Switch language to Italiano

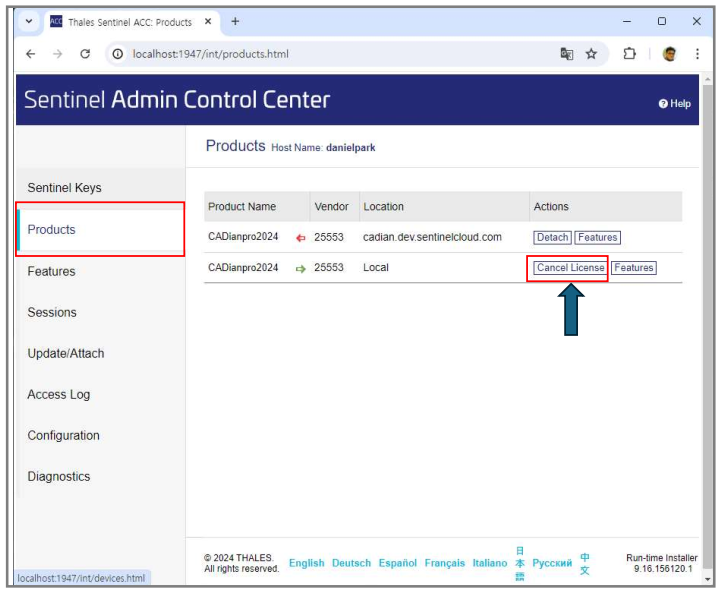[490, 563]
